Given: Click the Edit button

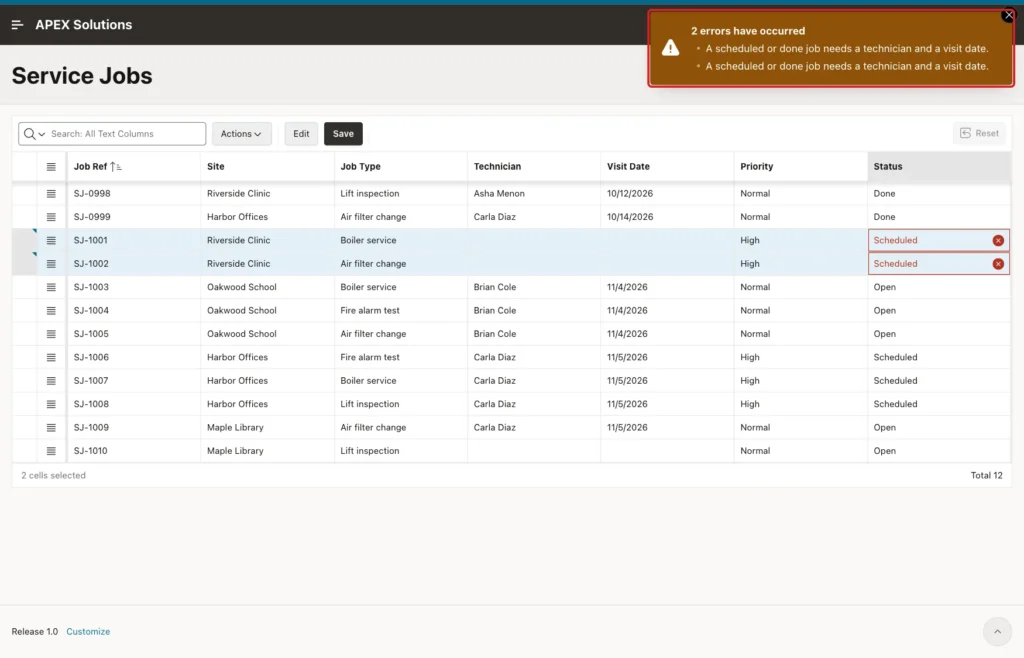Looking at the screenshot, I should [x=301, y=134].
